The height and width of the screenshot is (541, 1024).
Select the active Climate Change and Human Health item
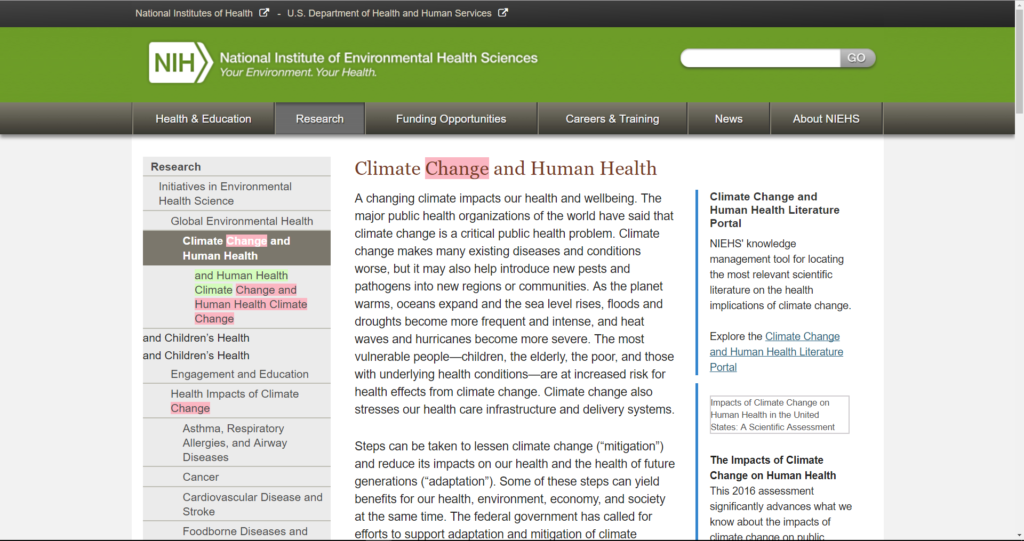(x=236, y=248)
